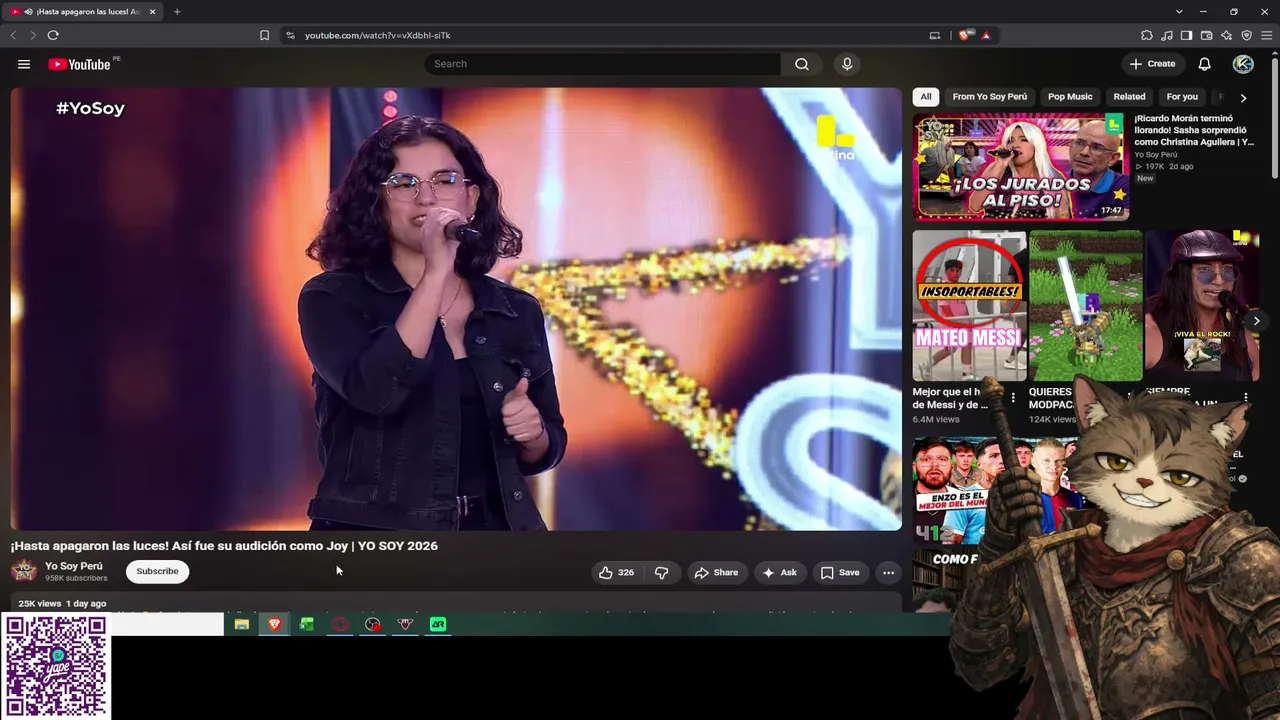Open the Mateo Messi Short thumbnail
The height and width of the screenshot is (720, 1280).
tap(969, 306)
